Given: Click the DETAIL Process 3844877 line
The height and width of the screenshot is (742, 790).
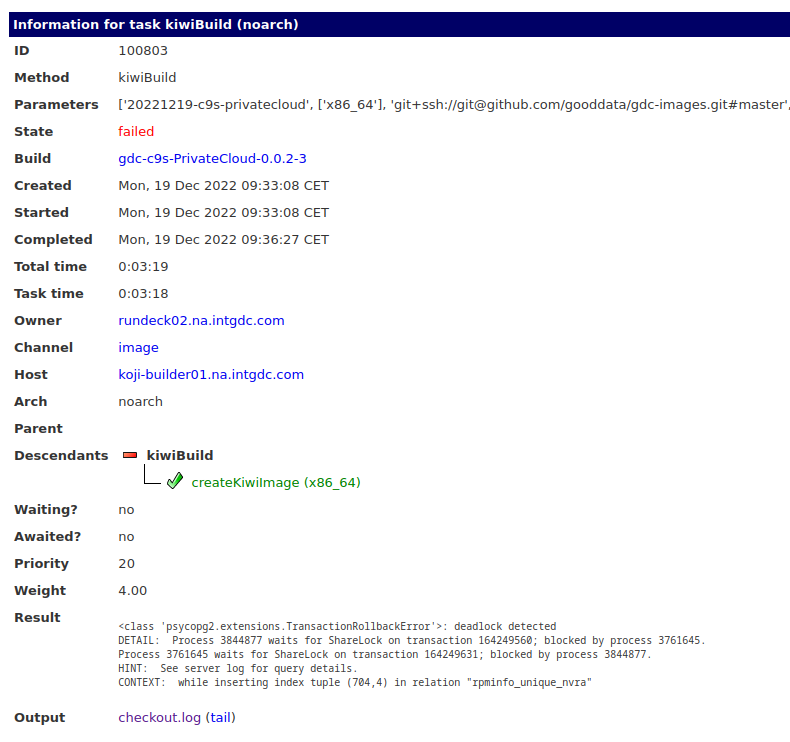Looking at the screenshot, I should [412, 641].
